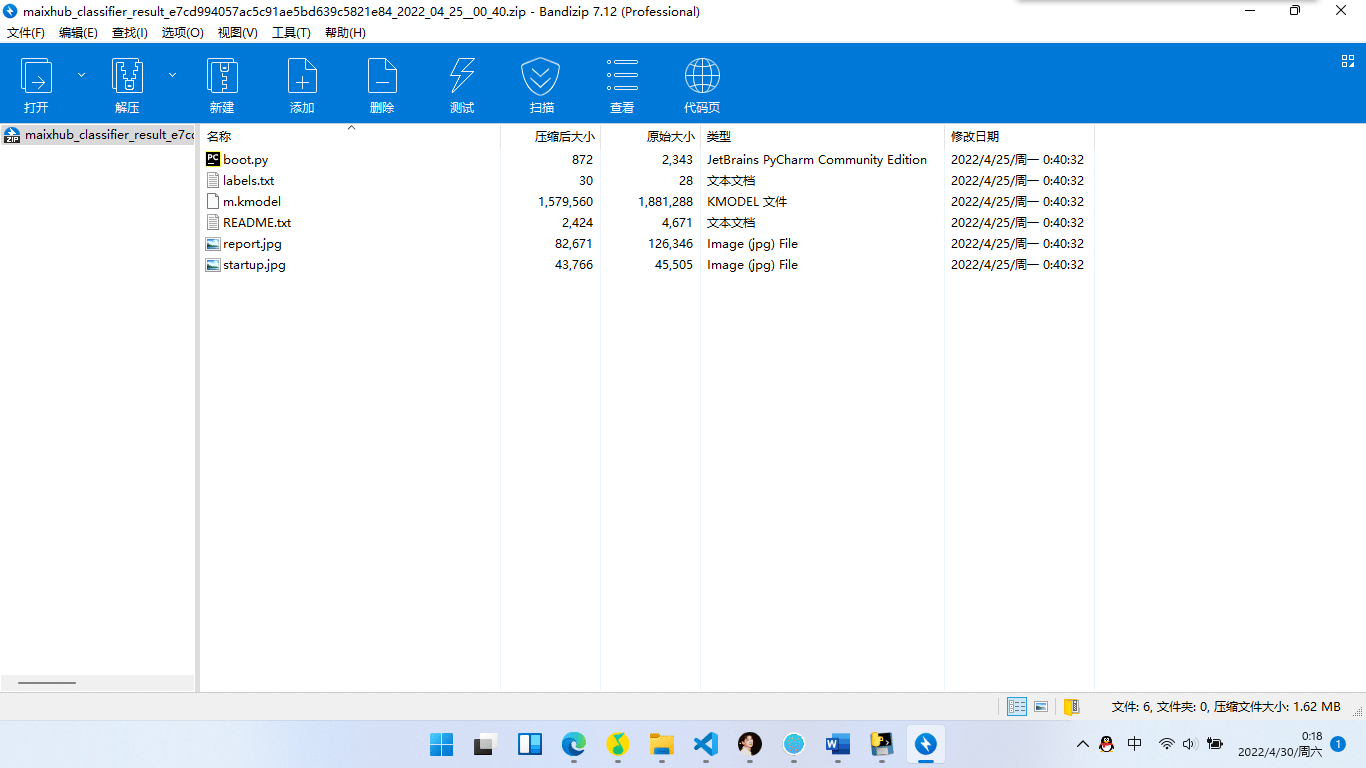Switch to details view in status bar

[1017, 707]
